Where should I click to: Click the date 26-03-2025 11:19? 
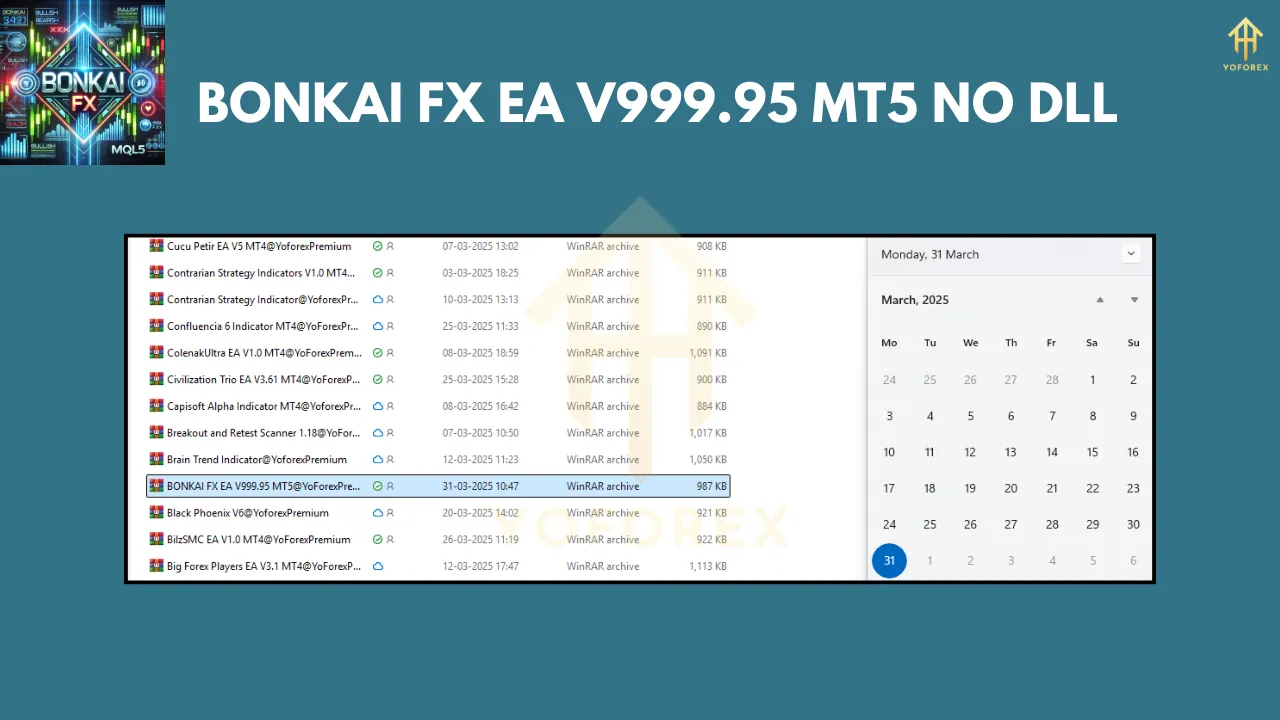pos(480,539)
